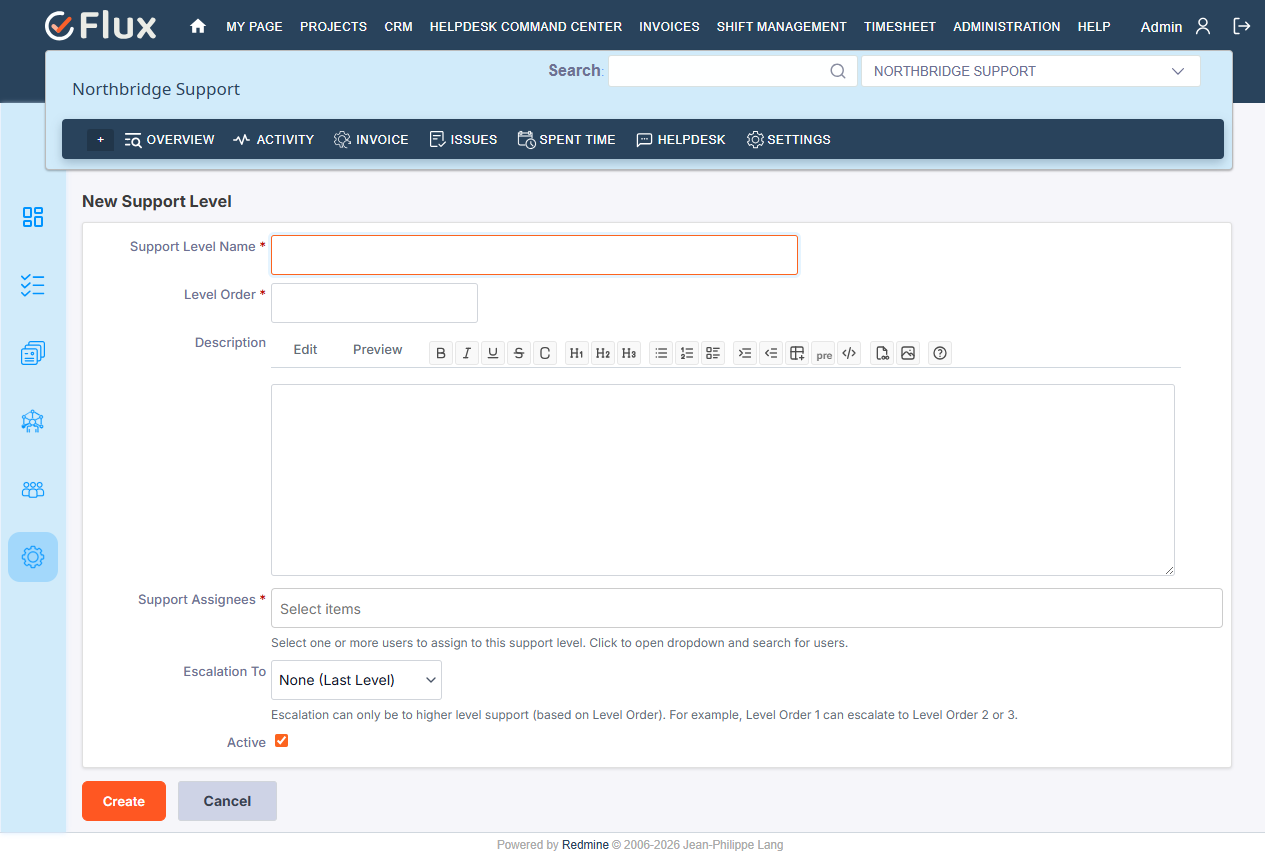Insert Heading 1
1265x856 pixels.
[577, 353]
